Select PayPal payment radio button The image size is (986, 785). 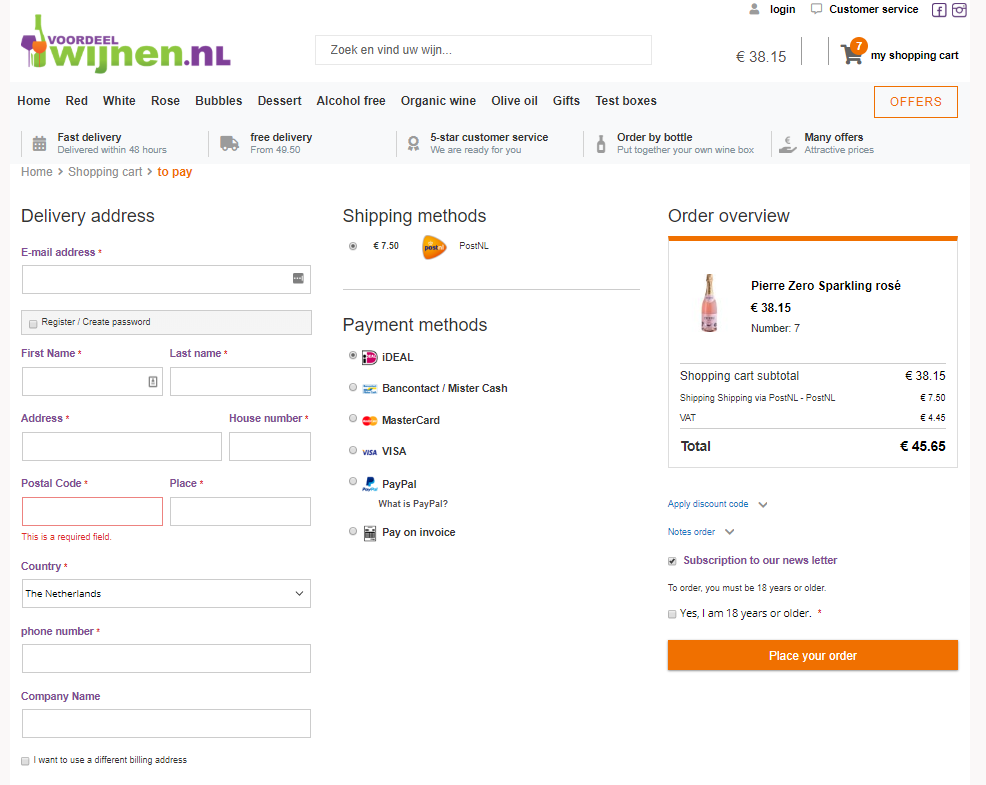353,481
